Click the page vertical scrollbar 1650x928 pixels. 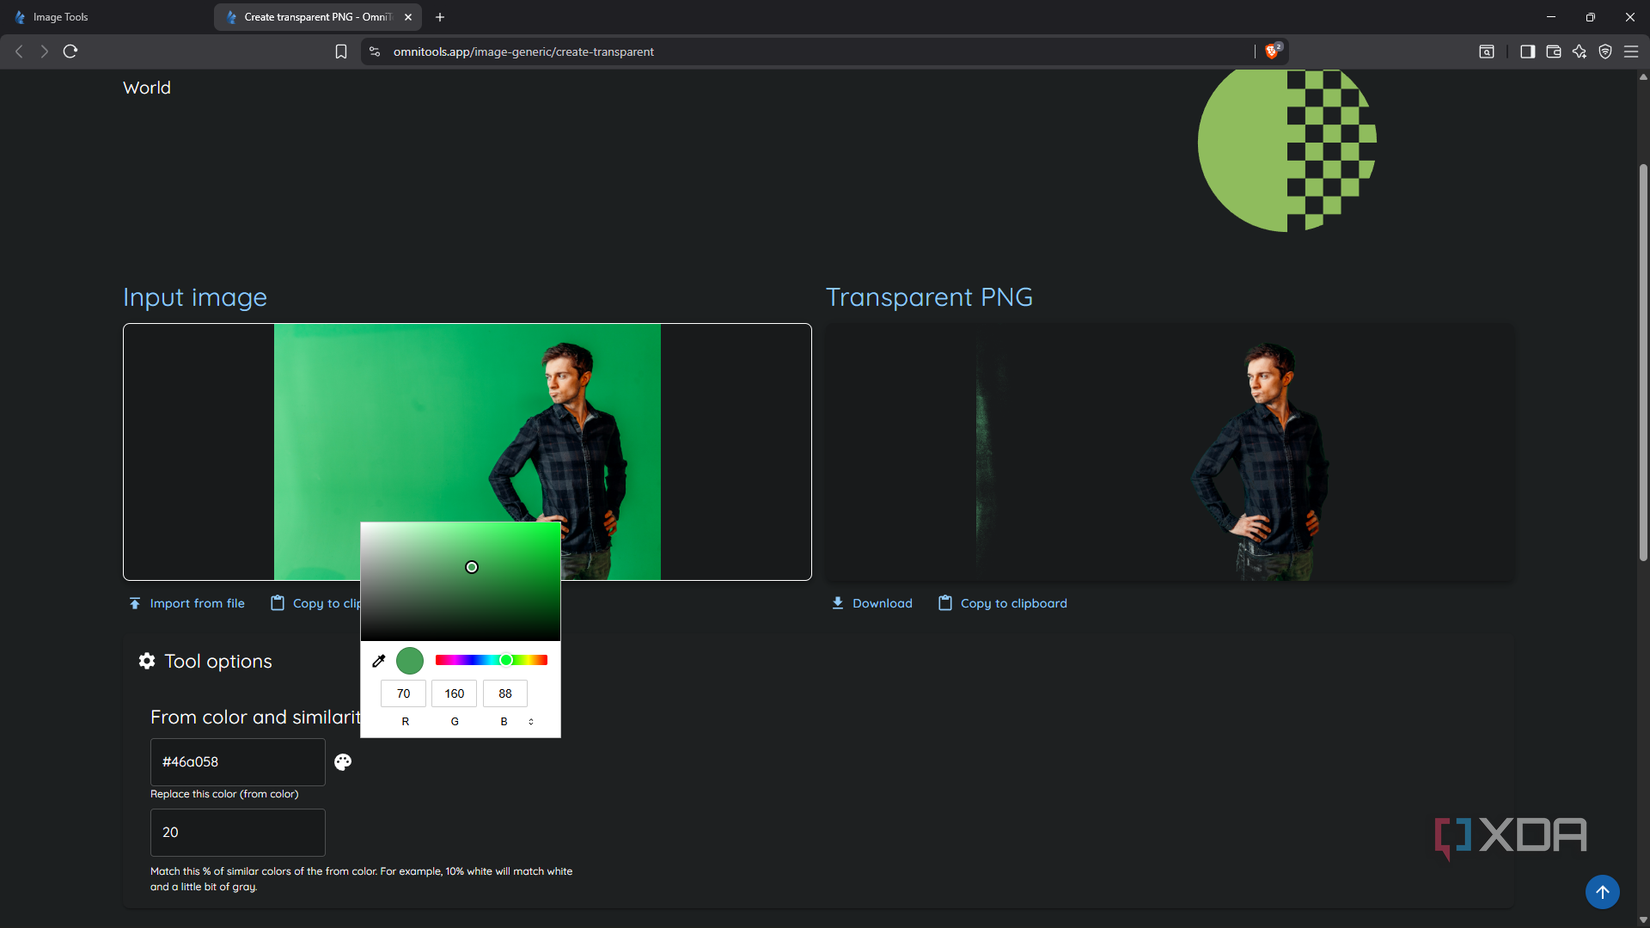[1643, 362]
